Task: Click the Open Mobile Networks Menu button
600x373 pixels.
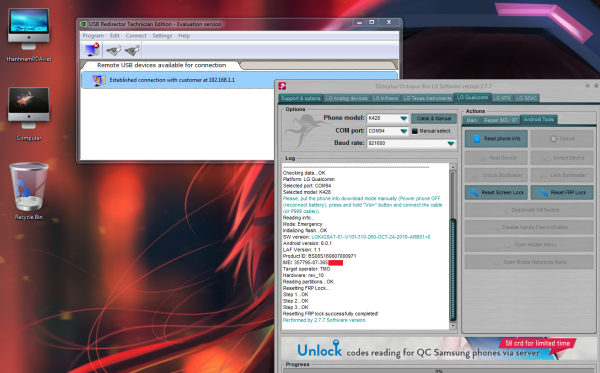Action: (529, 262)
